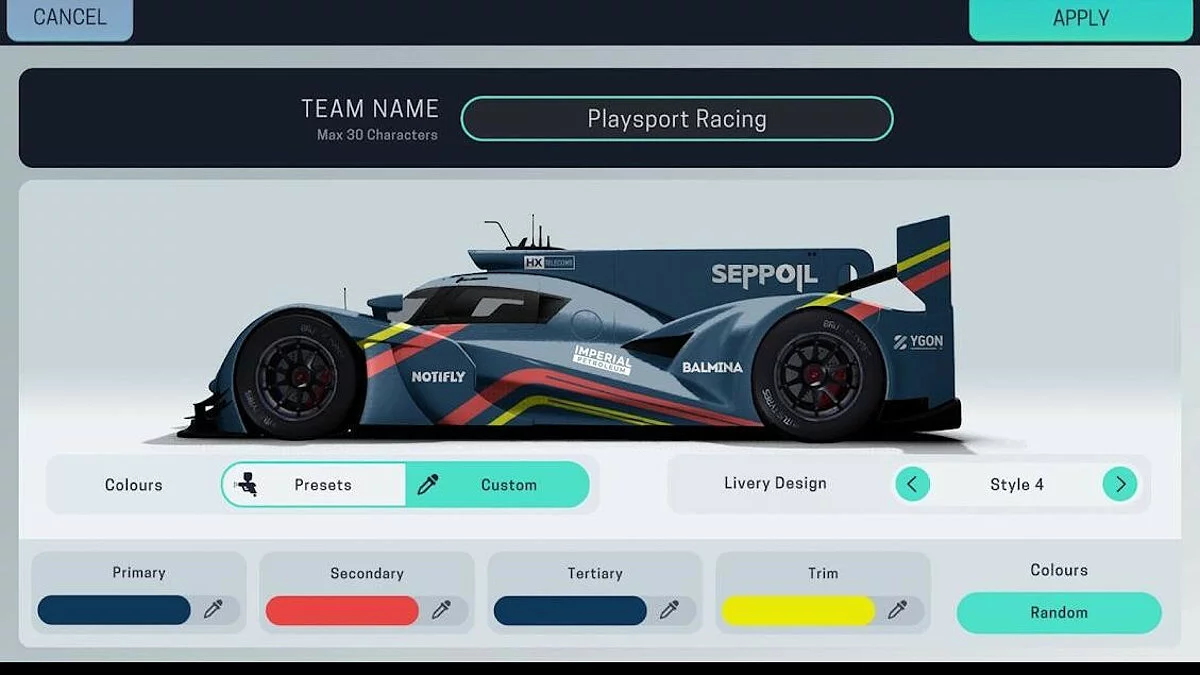Viewport: 1200px width, 675px height.
Task: Click the Team Name text field
Action: pos(677,118)
